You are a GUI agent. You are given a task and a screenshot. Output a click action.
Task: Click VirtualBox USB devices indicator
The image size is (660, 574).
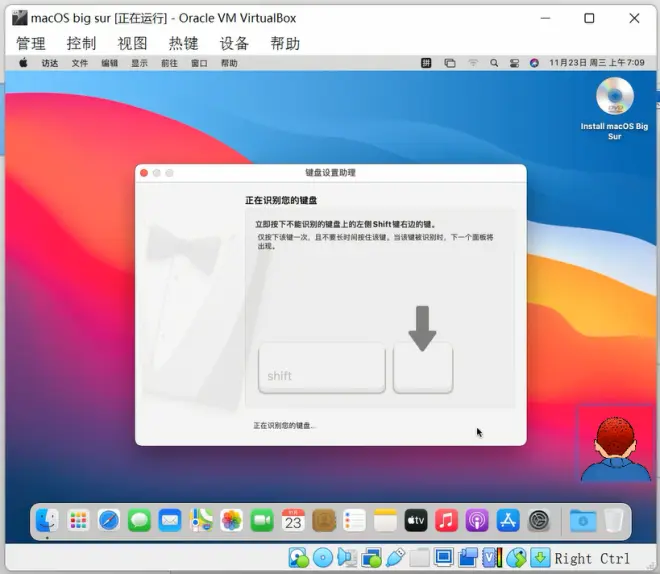coord(395,558)
